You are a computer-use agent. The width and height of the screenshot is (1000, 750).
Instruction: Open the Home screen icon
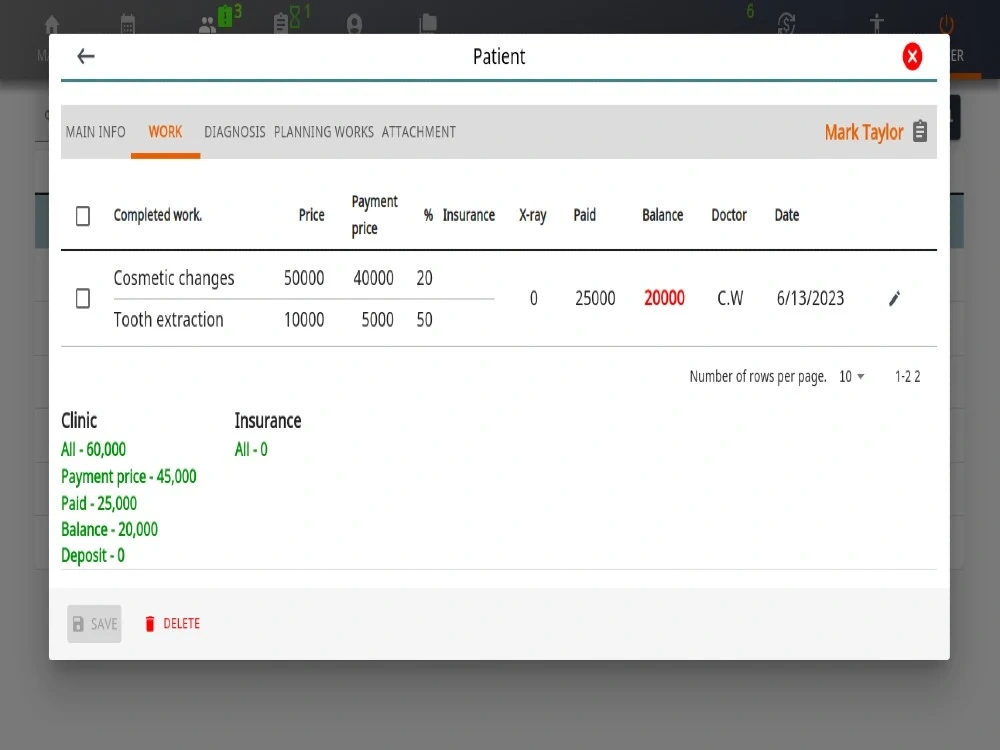50,20
